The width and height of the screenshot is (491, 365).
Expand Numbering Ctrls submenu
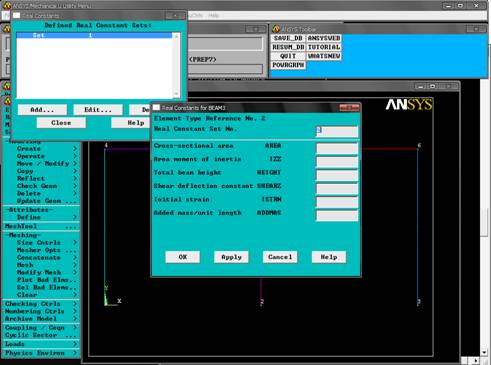coord(42,311)
